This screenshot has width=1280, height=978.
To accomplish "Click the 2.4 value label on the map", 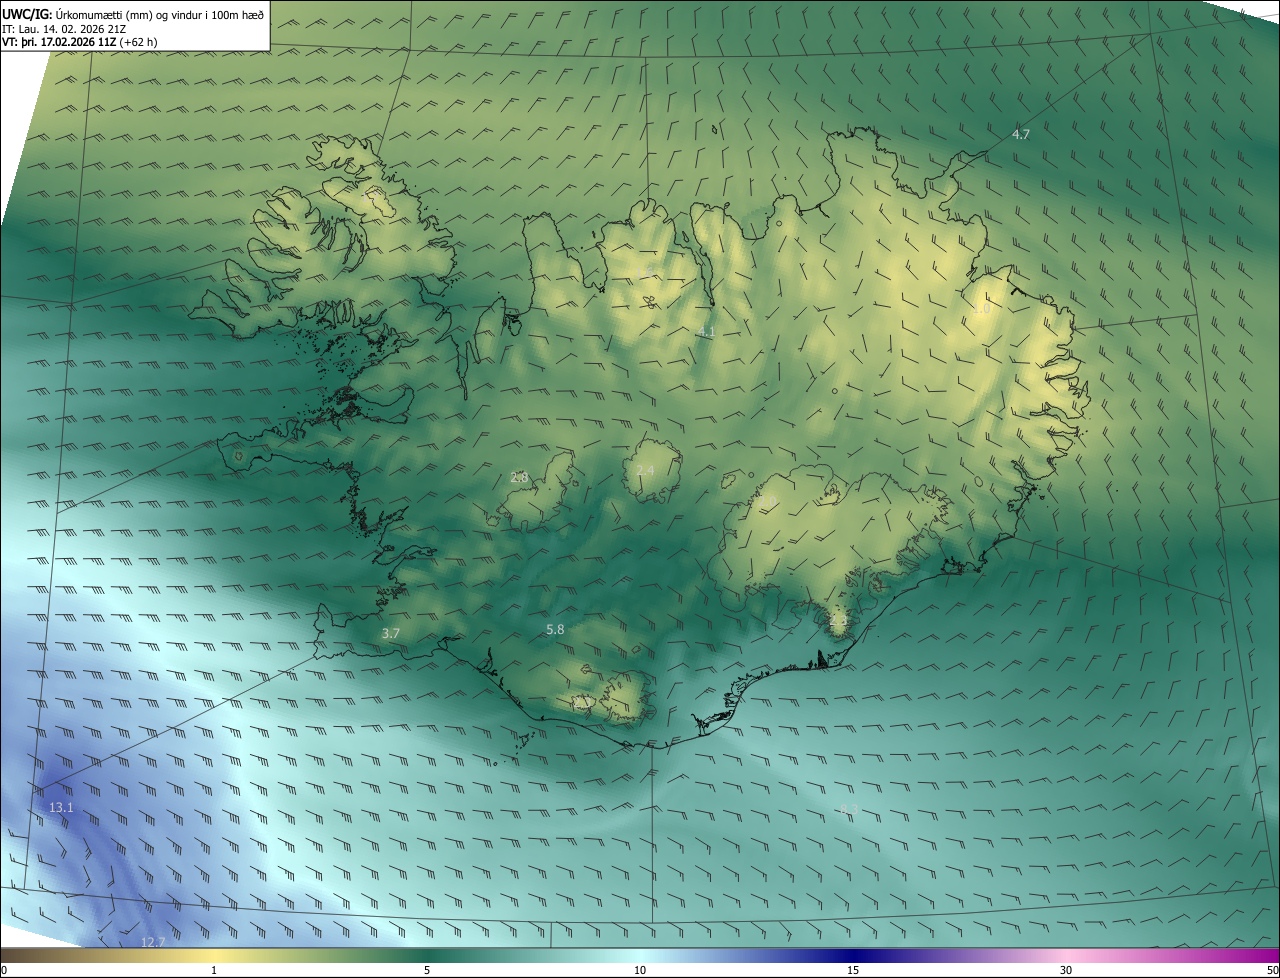I will 645,471.
